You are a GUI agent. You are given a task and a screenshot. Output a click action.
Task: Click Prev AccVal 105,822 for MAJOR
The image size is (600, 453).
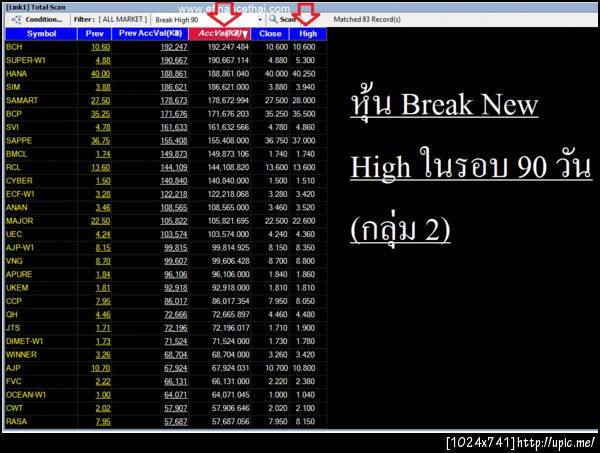point(174,221)
